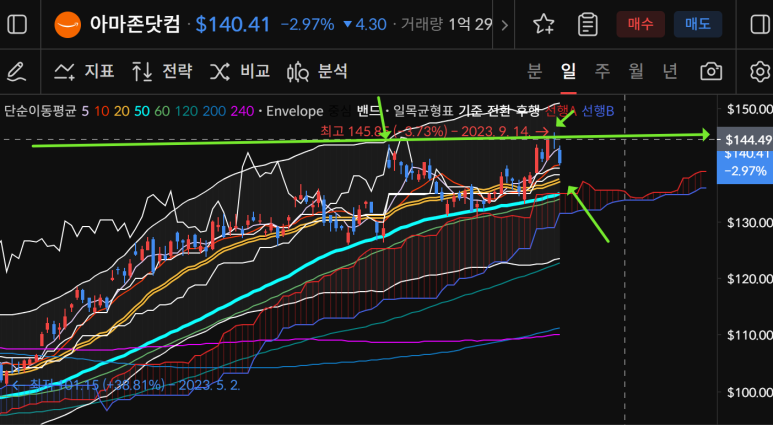The width and height of the screenshot is (773, 425).
Task: Click the $120.00 axis label
Action: pyautogui.click(x=749, y=279)
